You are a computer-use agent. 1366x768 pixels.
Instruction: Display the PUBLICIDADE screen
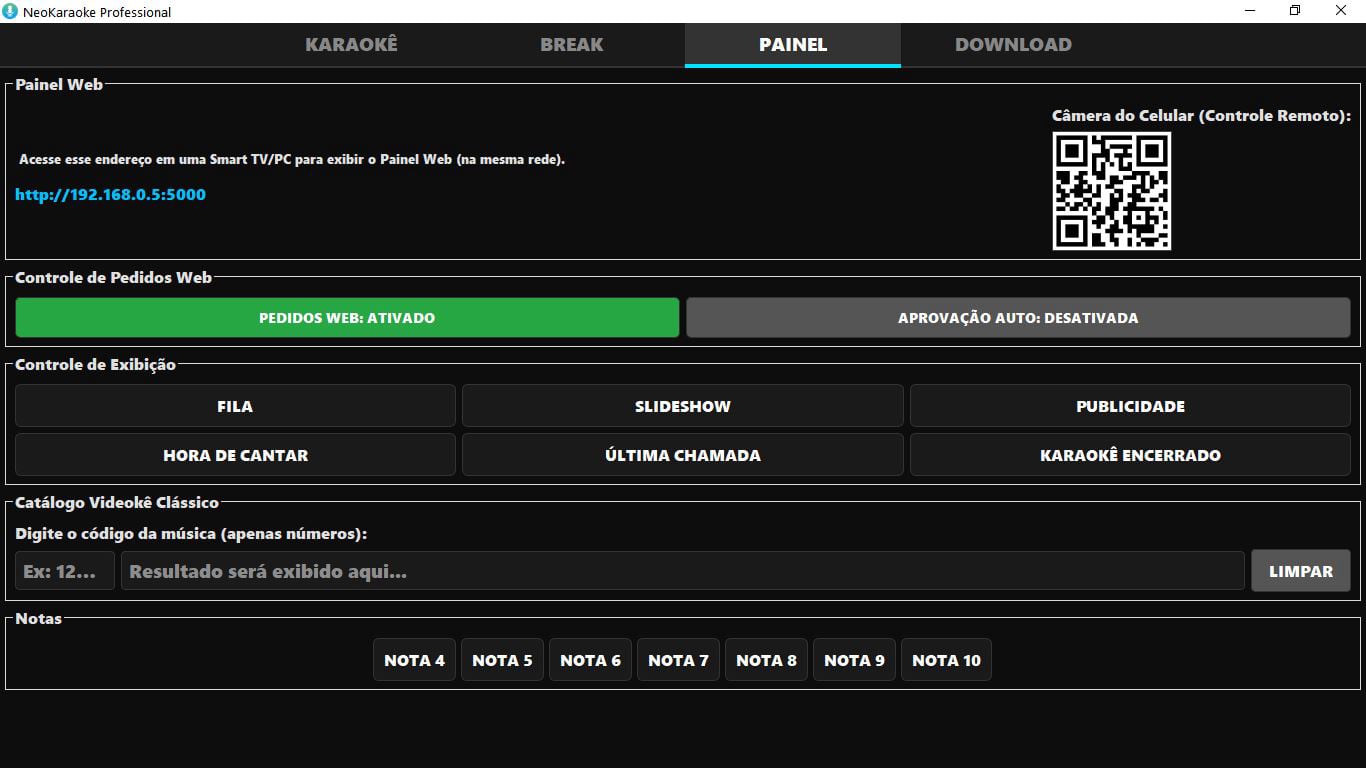[1129, 406]
